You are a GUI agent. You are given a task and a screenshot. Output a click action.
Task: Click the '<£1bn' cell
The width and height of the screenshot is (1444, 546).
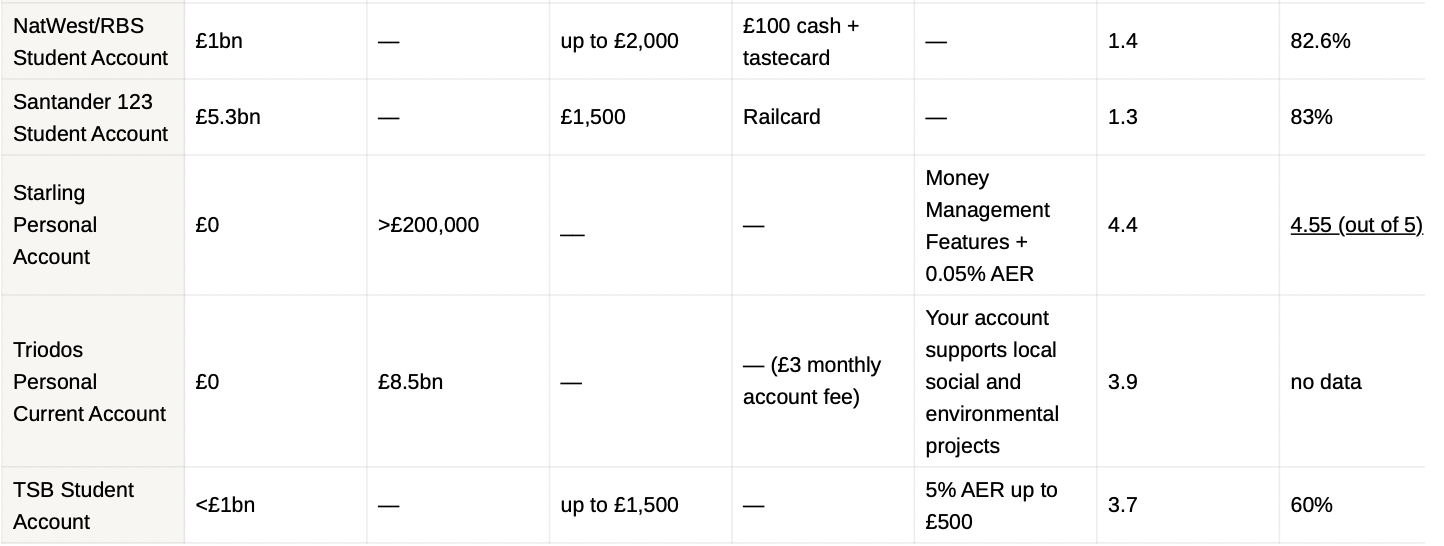[275, 505]
